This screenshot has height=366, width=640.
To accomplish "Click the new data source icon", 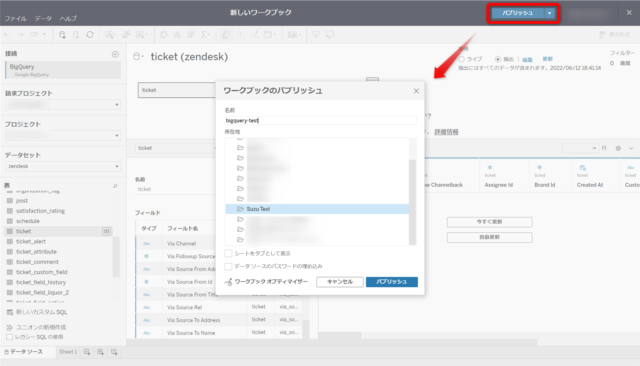I will click(x=62, y=35).
